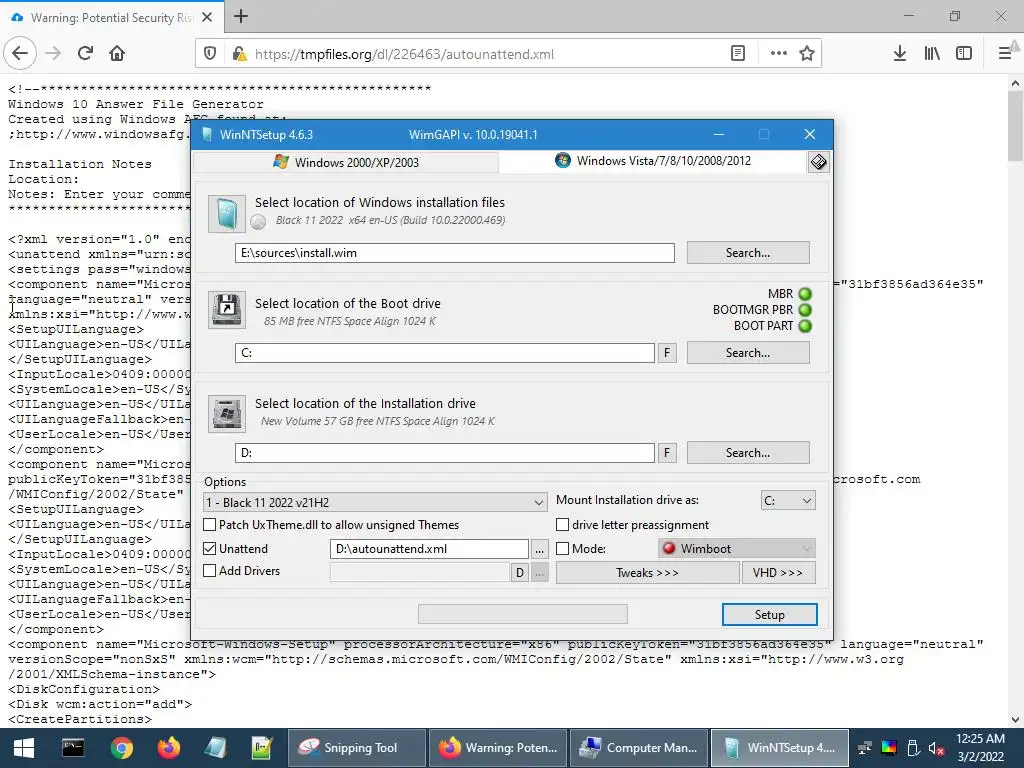Bookmark this page with the star

click(807, 54)
